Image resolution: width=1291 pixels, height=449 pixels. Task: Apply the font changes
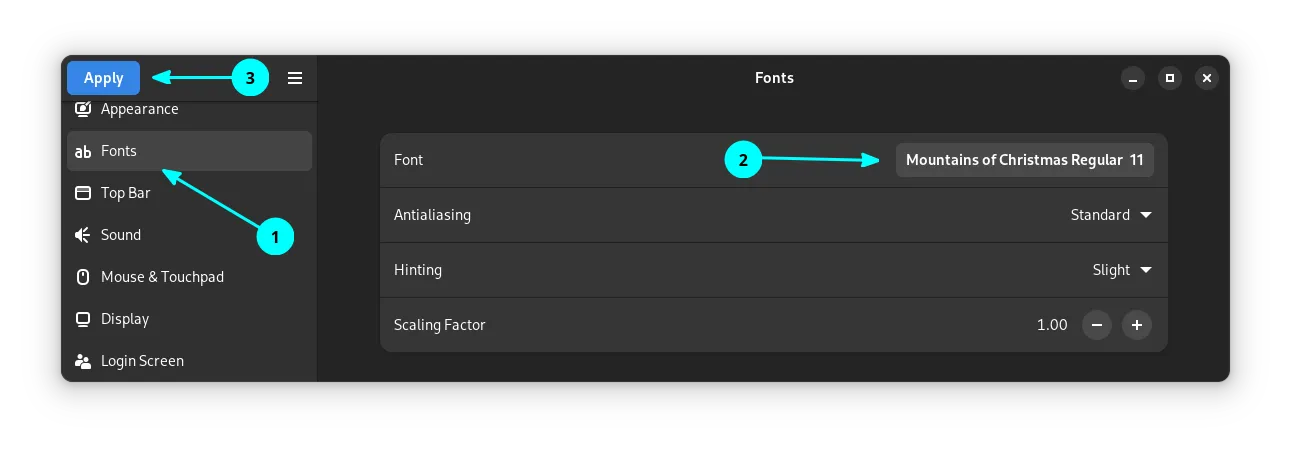click(104, 78)
